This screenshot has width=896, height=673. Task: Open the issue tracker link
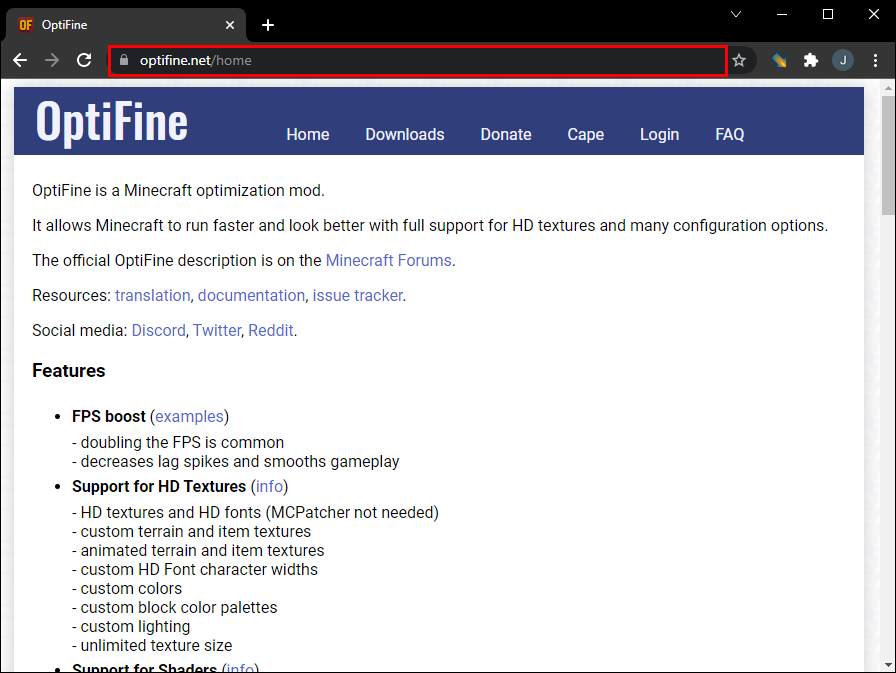click(x=358, y=295)
